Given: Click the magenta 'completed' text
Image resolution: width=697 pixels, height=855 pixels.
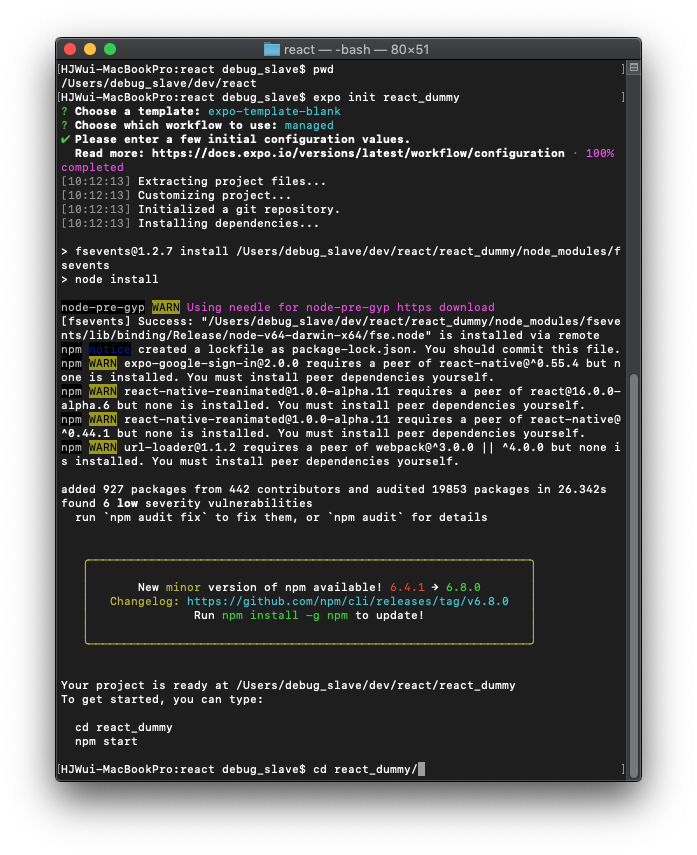Looking at the screenshot, I should tap(92, 167).
